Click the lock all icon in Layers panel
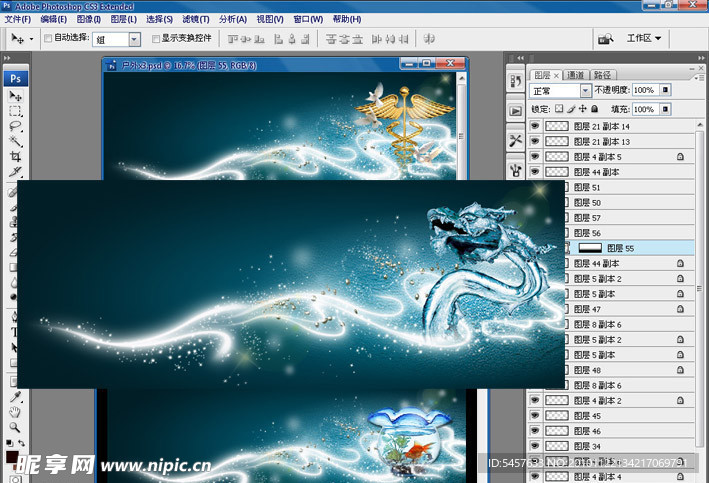Image resolution: width=709 pixels, height=483 pixels. 595,108
